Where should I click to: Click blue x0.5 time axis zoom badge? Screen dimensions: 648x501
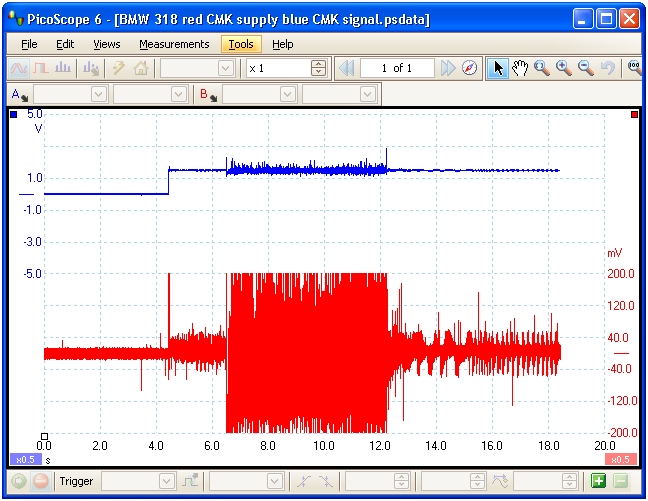[25, 459]
